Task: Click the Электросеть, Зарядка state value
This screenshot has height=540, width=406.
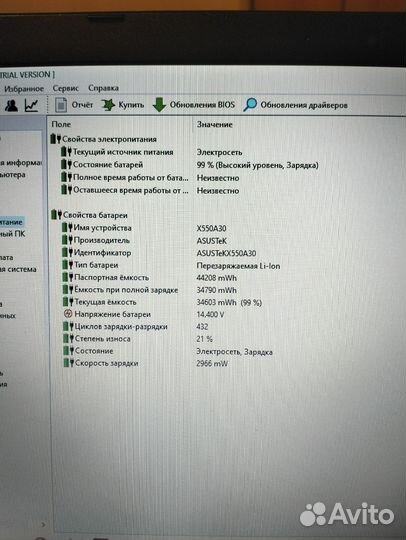Action: (234, 352)
